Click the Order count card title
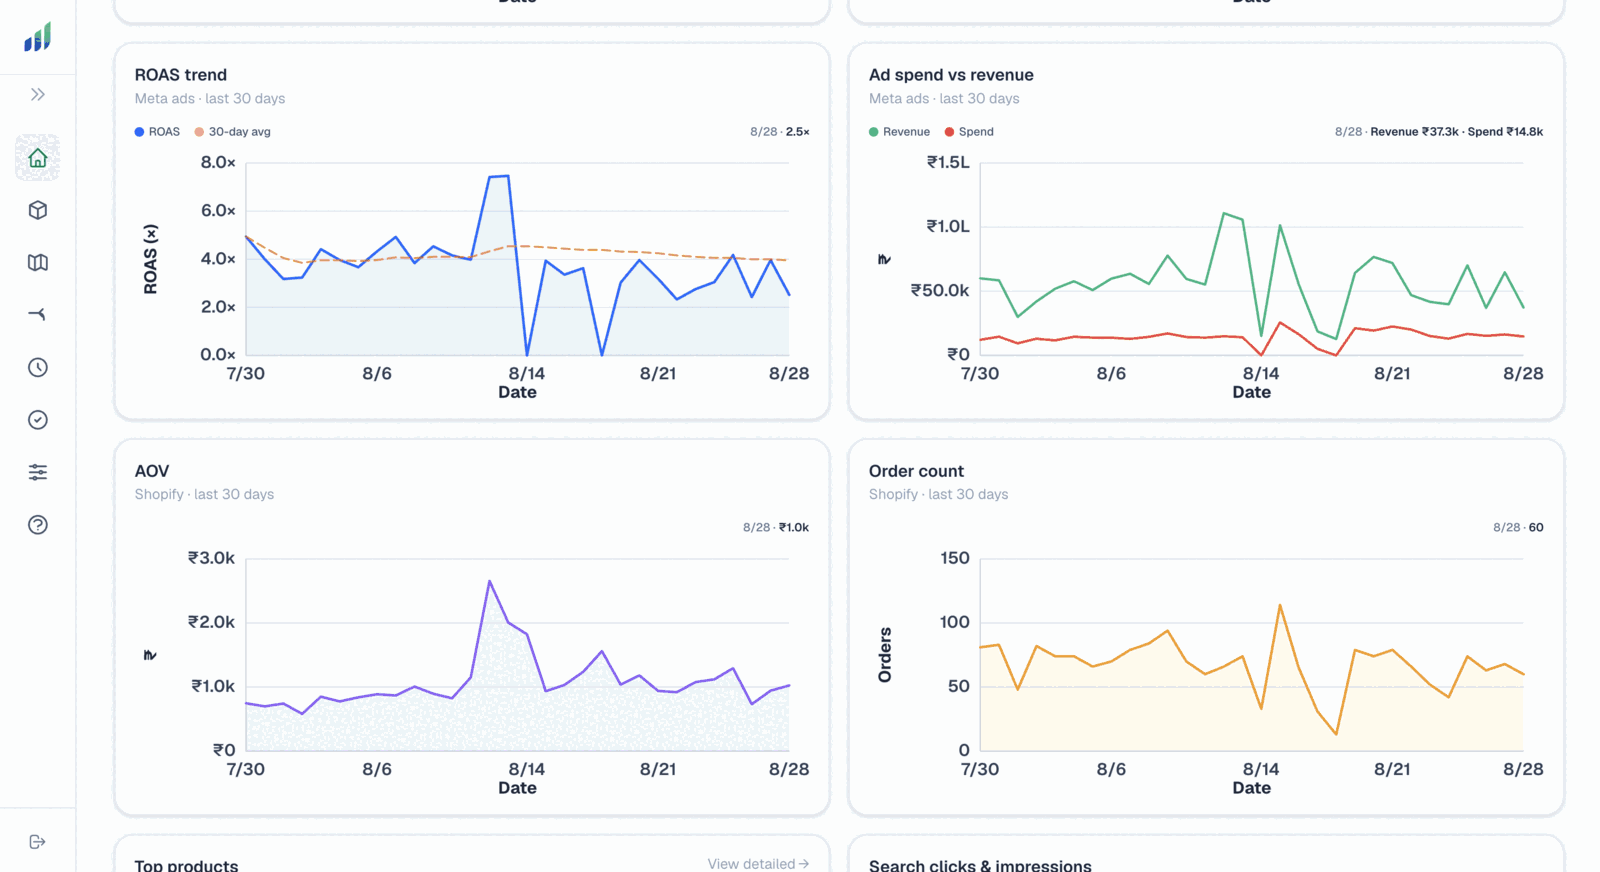Image resolution: width=1600 pixels, height=872 pixels. pos(916,471)
